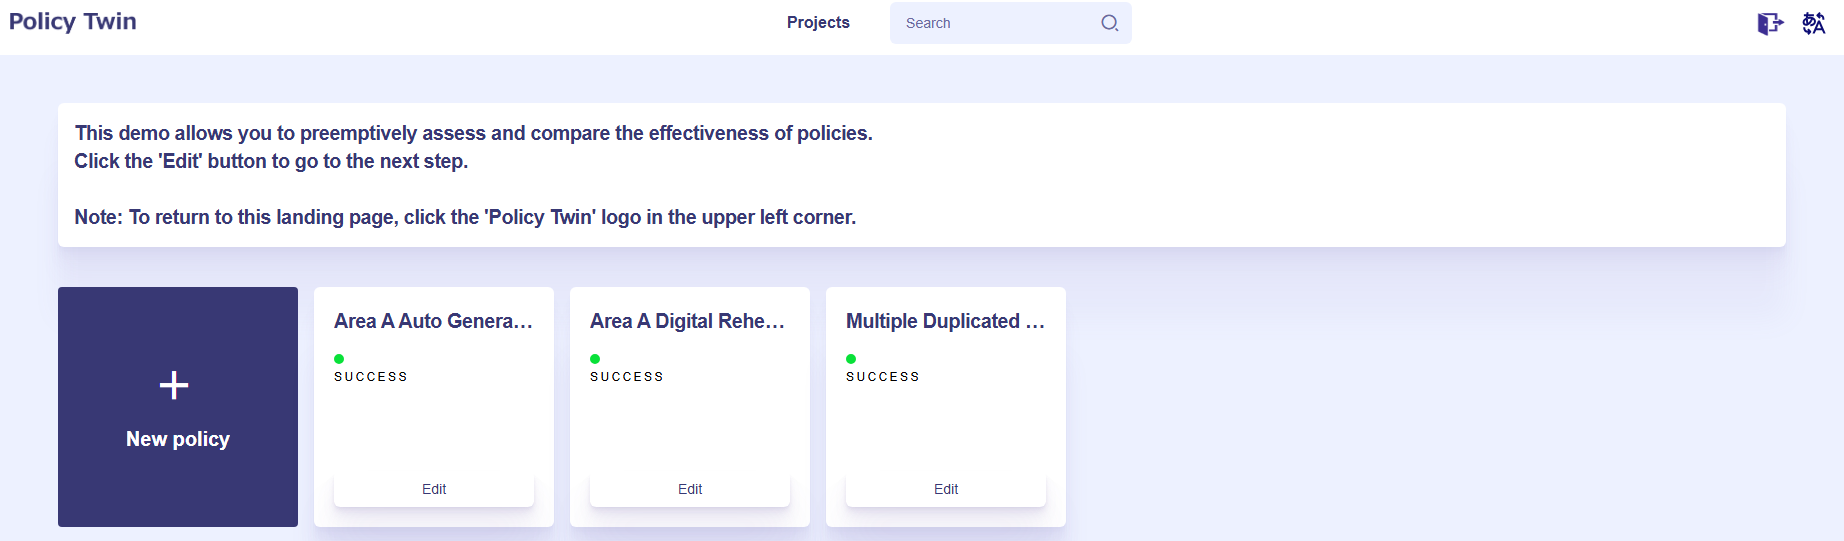Open the Area A Digital Rehe… card title
This screenshot has width=1844, height=541.
click(x=688, y=321)
